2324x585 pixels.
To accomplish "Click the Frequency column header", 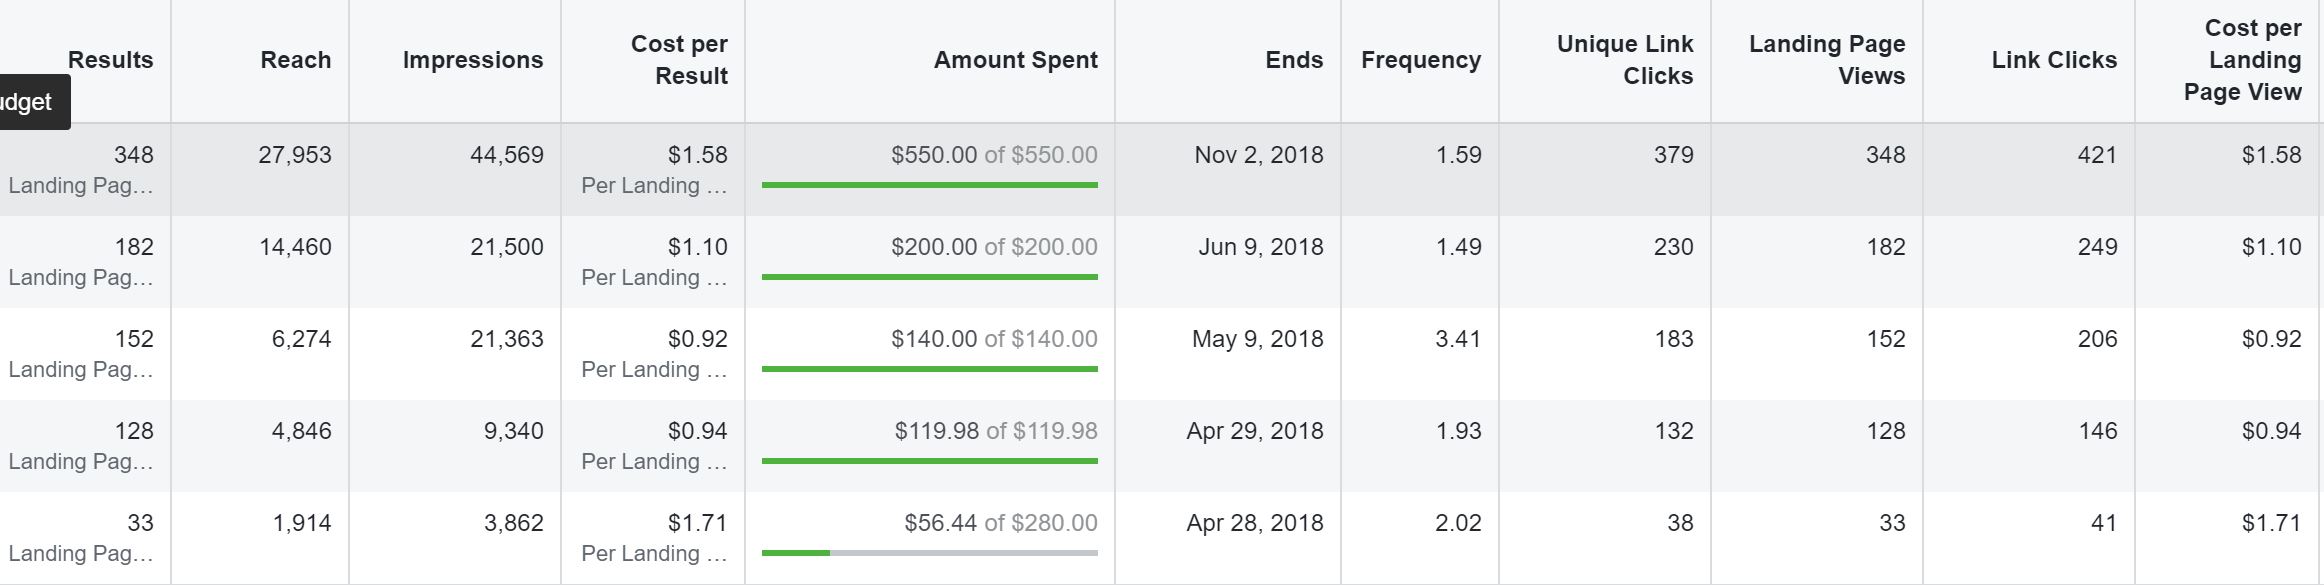I will (1420, 60).
